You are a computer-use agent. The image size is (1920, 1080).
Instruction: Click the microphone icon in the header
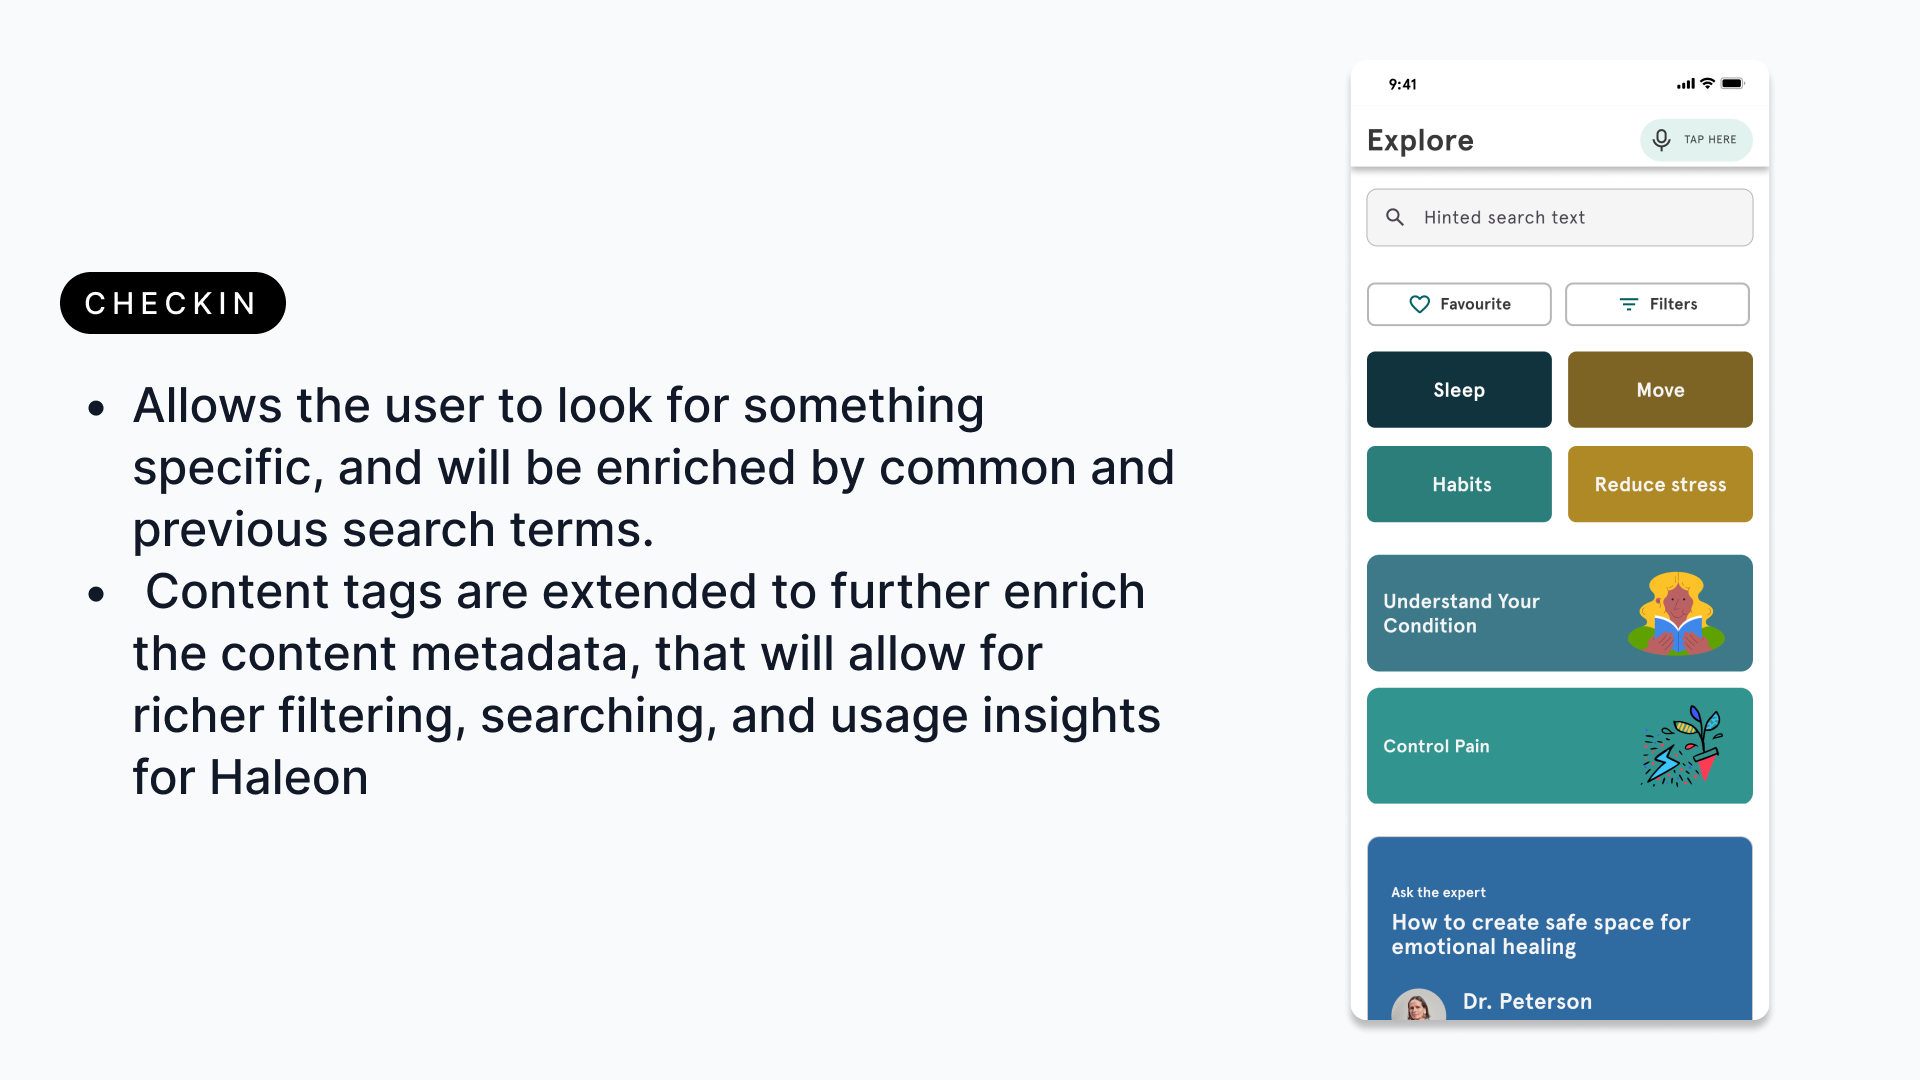1661,140
